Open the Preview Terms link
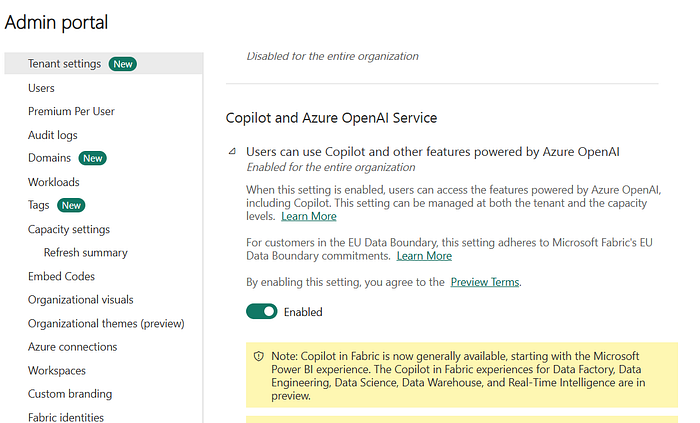Viewport: 700px width, 423px height. pos(485,282)
